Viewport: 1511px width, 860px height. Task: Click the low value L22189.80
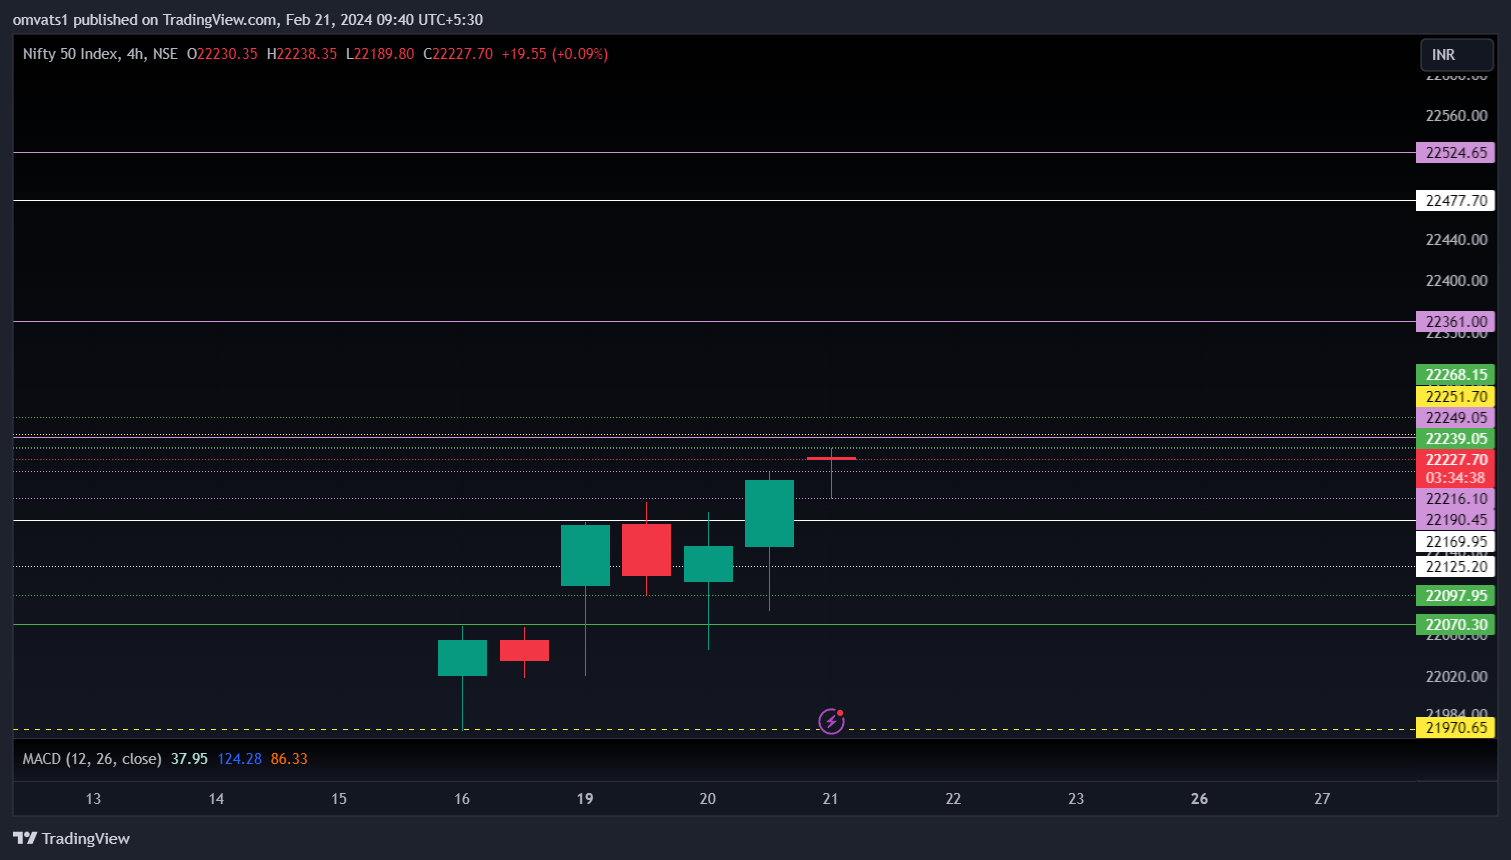click(x=380, y=54)
